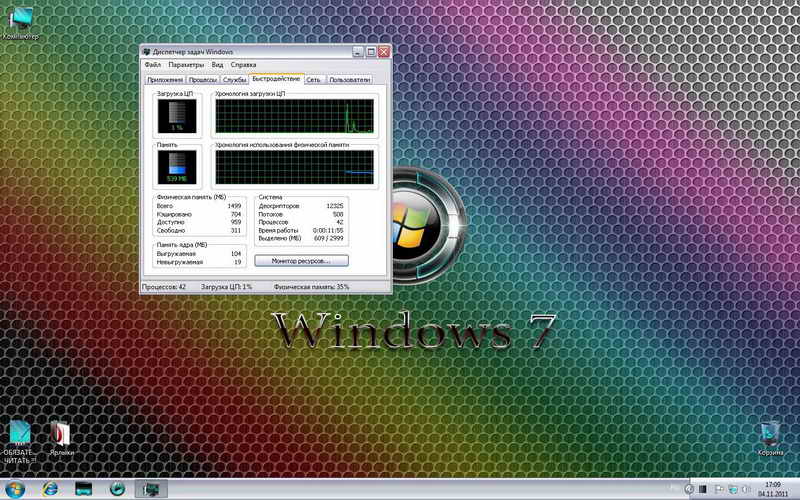This screenshot has width=800, height=500.
Task: Switch to the Процессы tab
Action: 203,80
